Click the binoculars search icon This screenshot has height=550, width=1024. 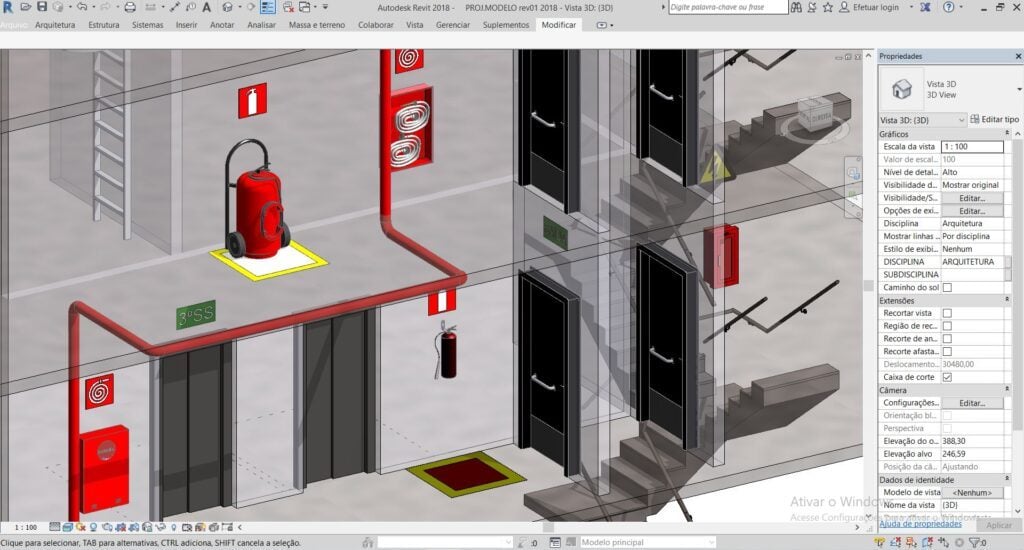point(796,7)
